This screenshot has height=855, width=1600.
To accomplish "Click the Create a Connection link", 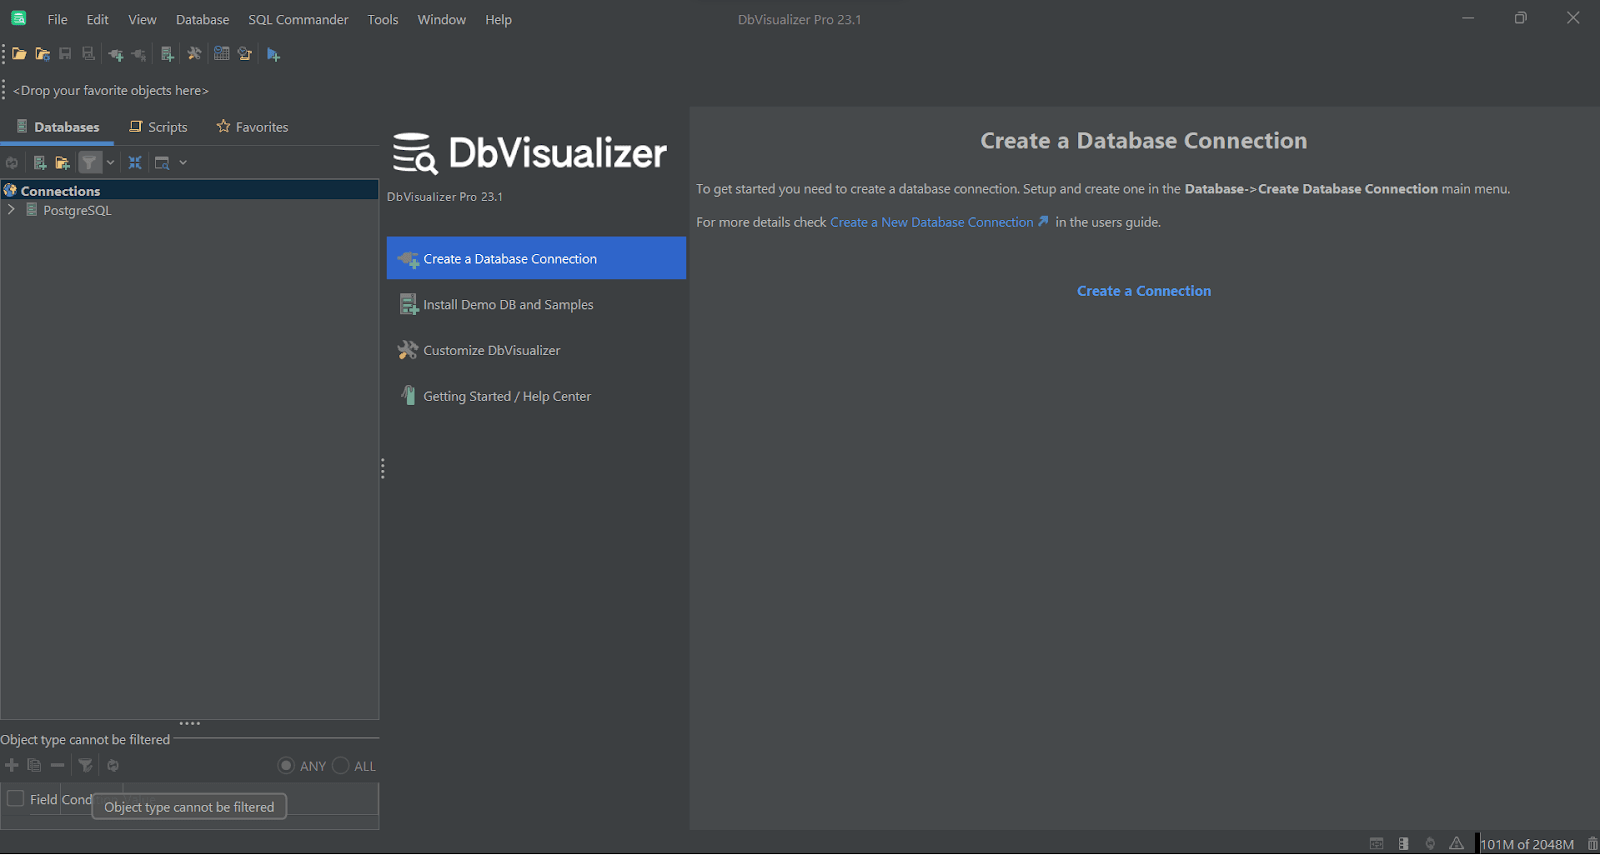I will 1143,291.
